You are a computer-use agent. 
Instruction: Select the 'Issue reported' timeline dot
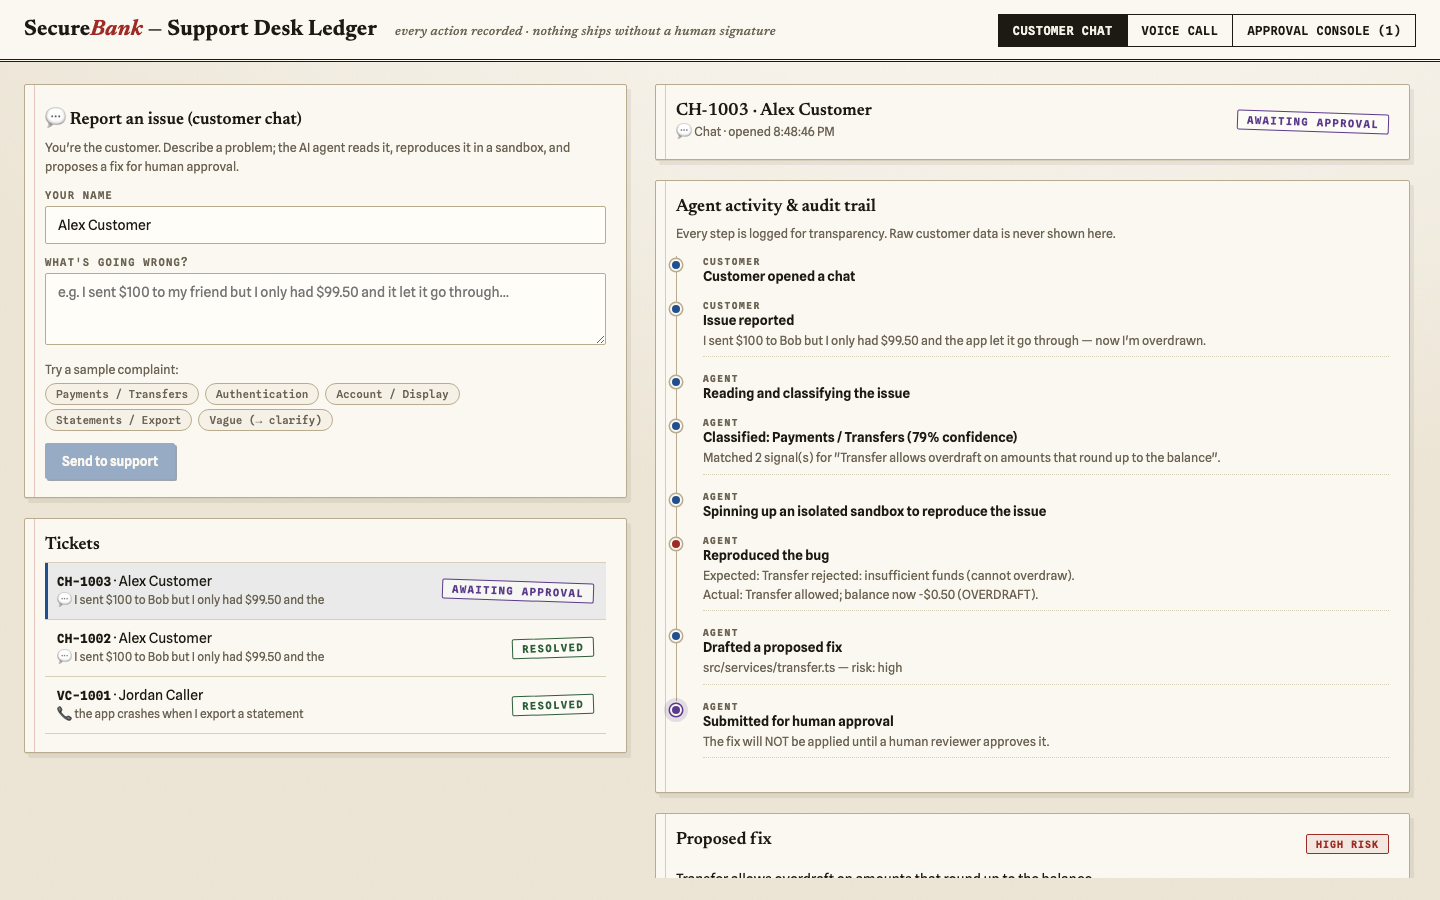676,309
